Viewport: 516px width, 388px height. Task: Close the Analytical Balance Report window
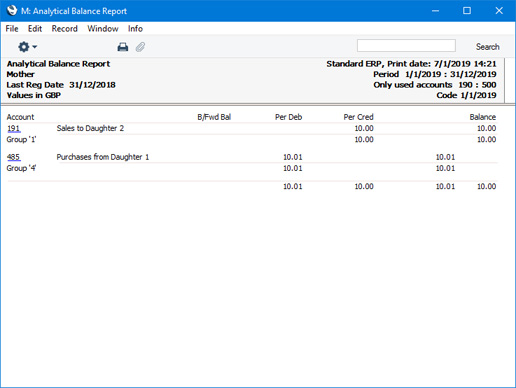click(x=499, y=11)
